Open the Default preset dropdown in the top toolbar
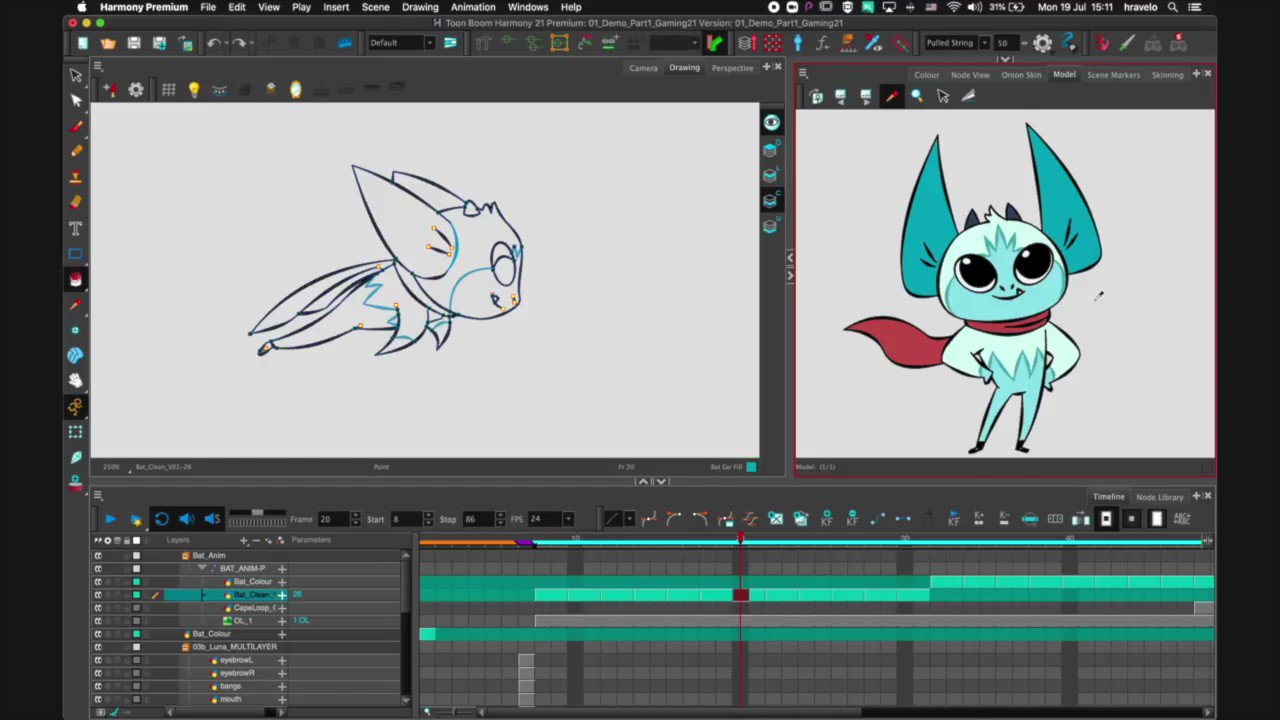Screen dimensions: 1280x720 pyautogui.click(x=430, y=42)
